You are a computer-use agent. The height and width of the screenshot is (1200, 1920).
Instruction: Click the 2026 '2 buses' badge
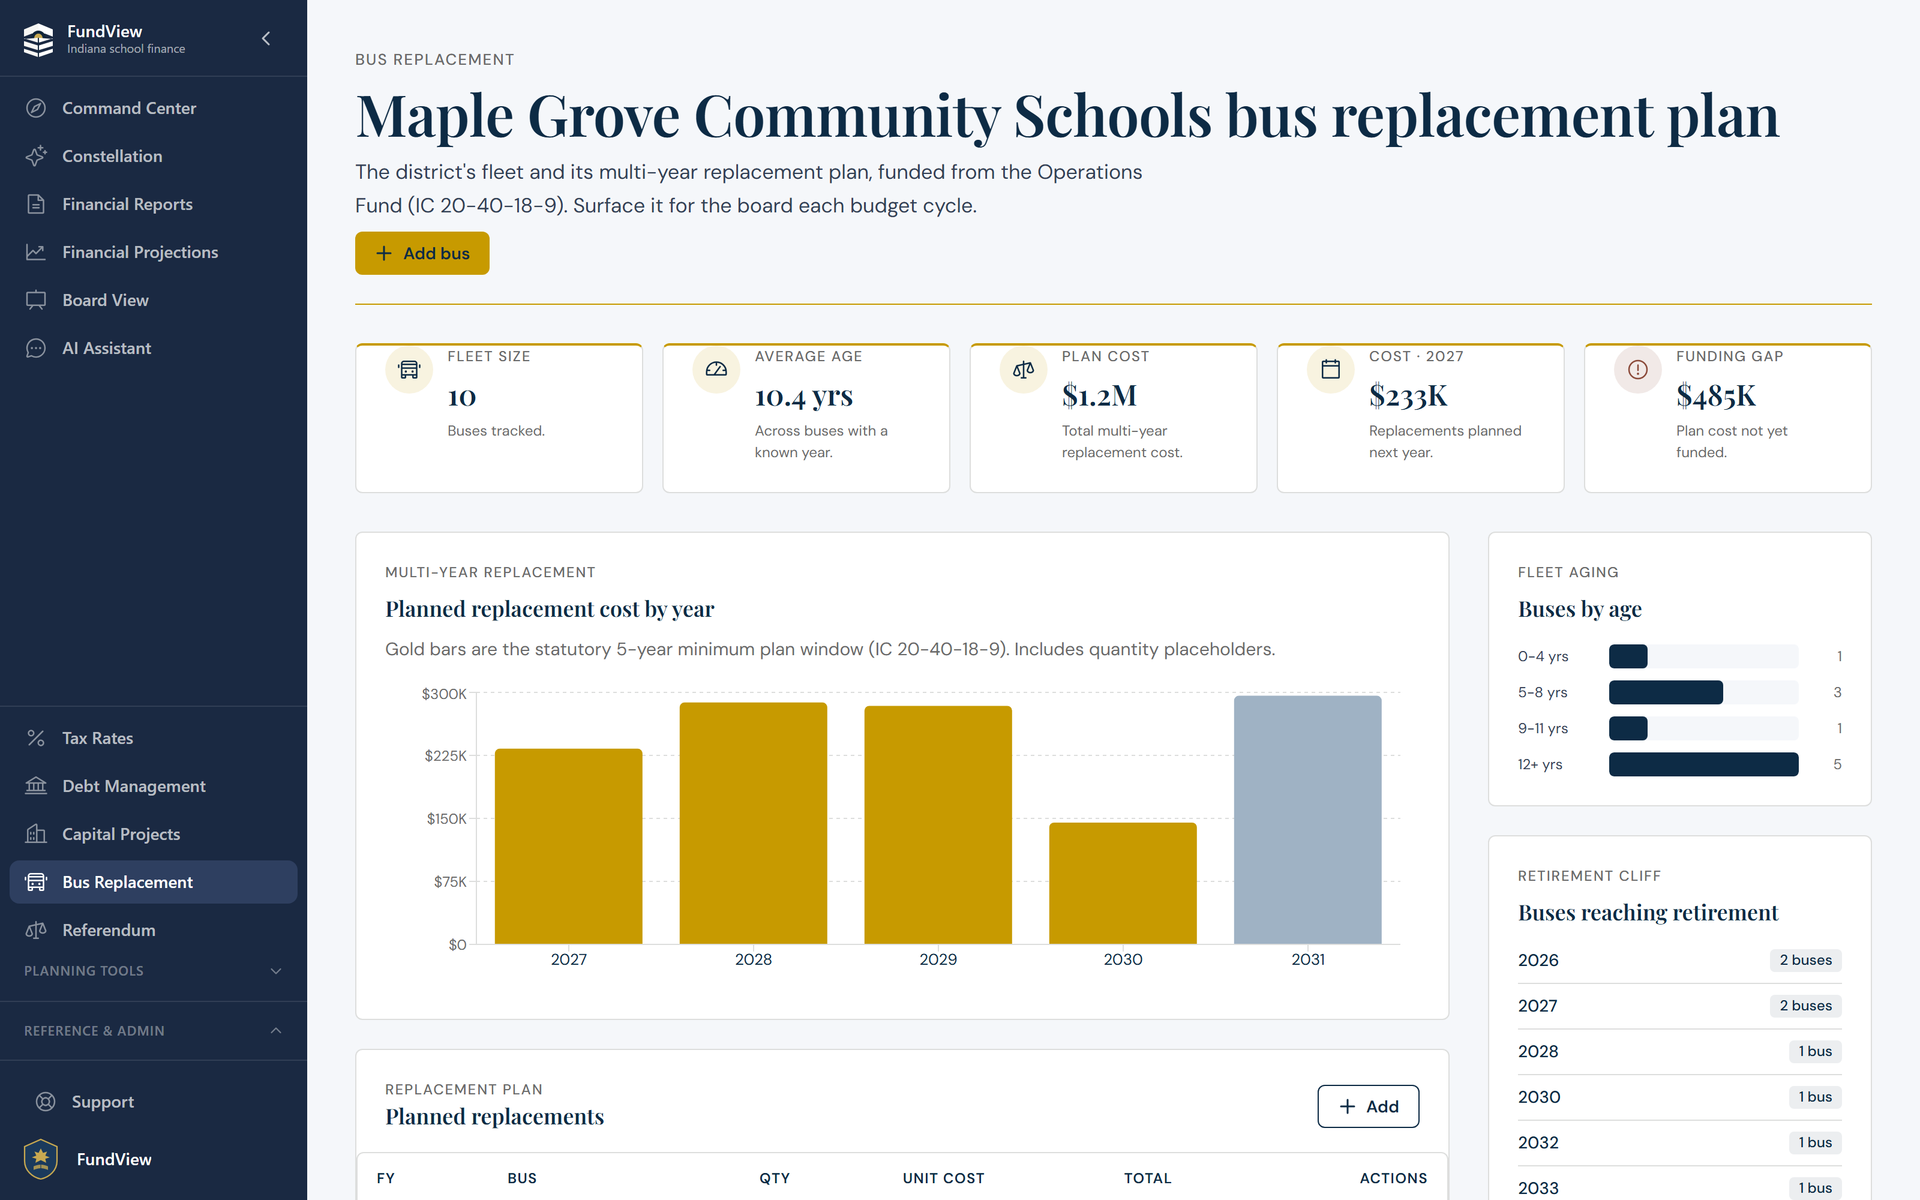(1805, 960)
